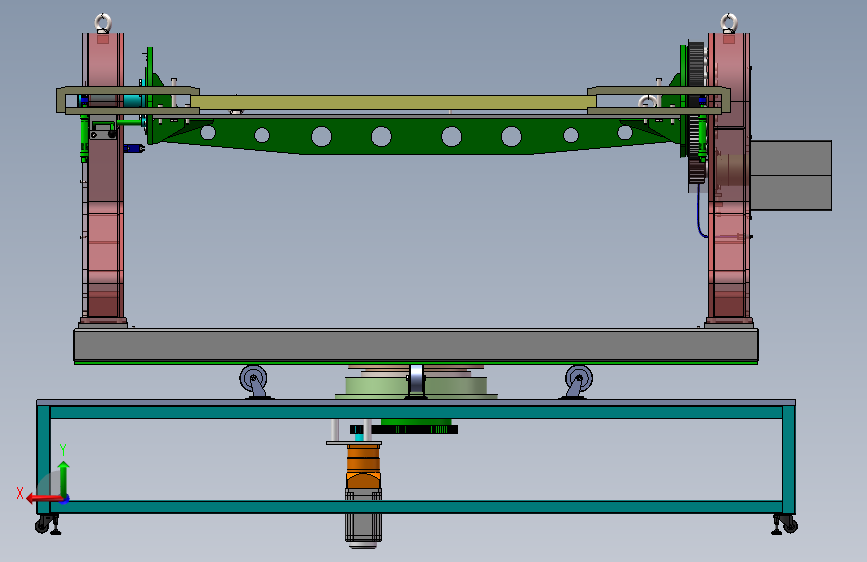The height and width of the screenshot is (562, 867).
Task: Click the left swivel caster under base beam
Action: (254, 381)
